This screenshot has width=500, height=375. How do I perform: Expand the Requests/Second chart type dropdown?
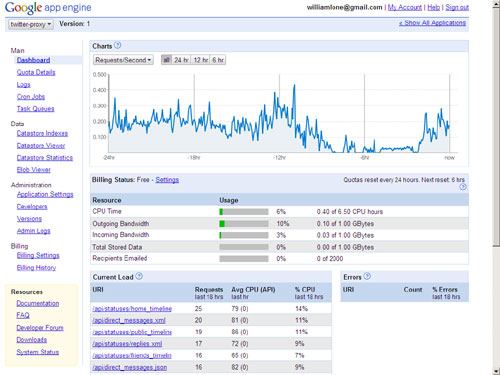coord(123,60)
